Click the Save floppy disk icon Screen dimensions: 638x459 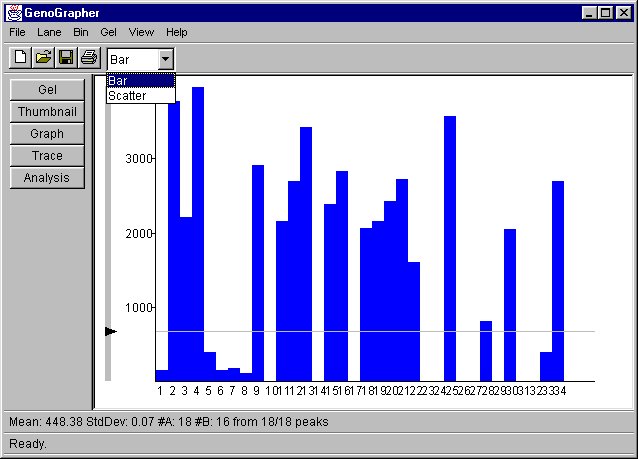pyautogui.click(x=66, y=59)
